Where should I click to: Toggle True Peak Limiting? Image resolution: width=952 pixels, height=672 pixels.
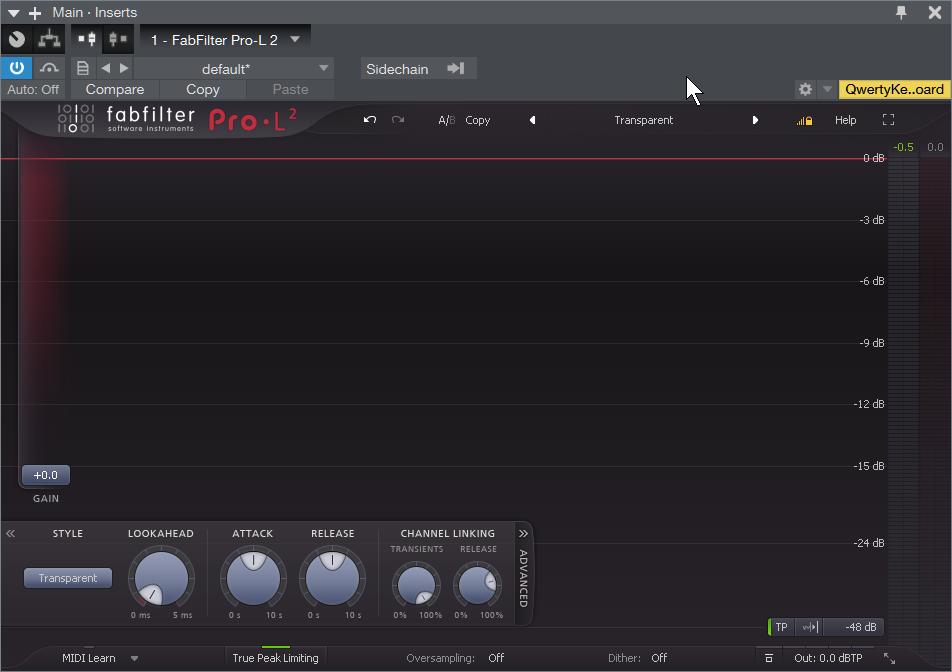(275, 658)
